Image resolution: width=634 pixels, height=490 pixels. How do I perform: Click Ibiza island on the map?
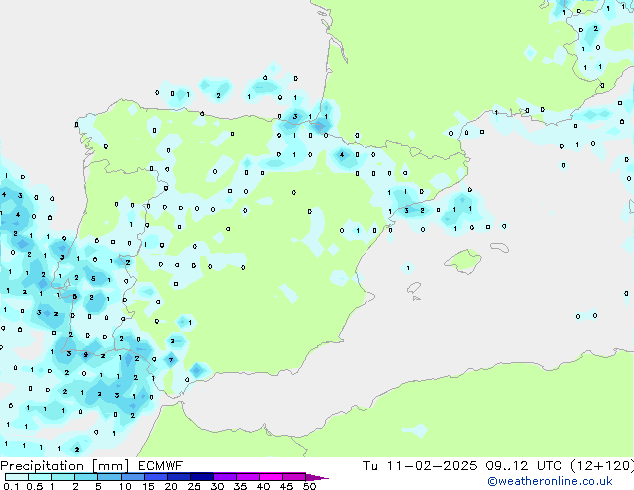[x=414, y=288]
